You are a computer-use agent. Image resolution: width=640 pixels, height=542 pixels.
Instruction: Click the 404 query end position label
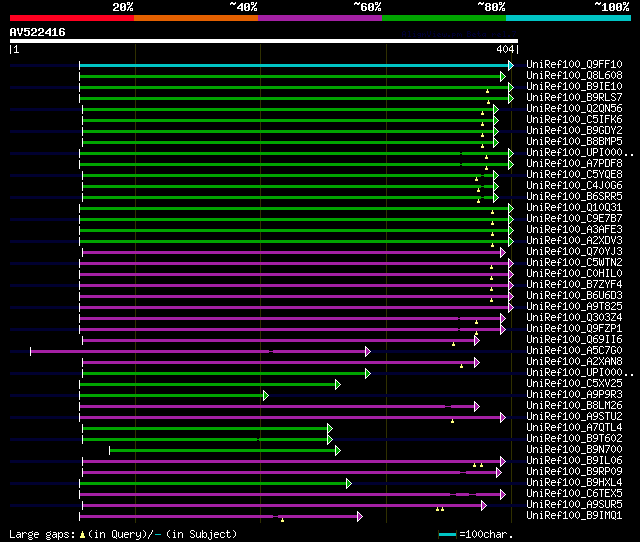[x=505, y=49]
